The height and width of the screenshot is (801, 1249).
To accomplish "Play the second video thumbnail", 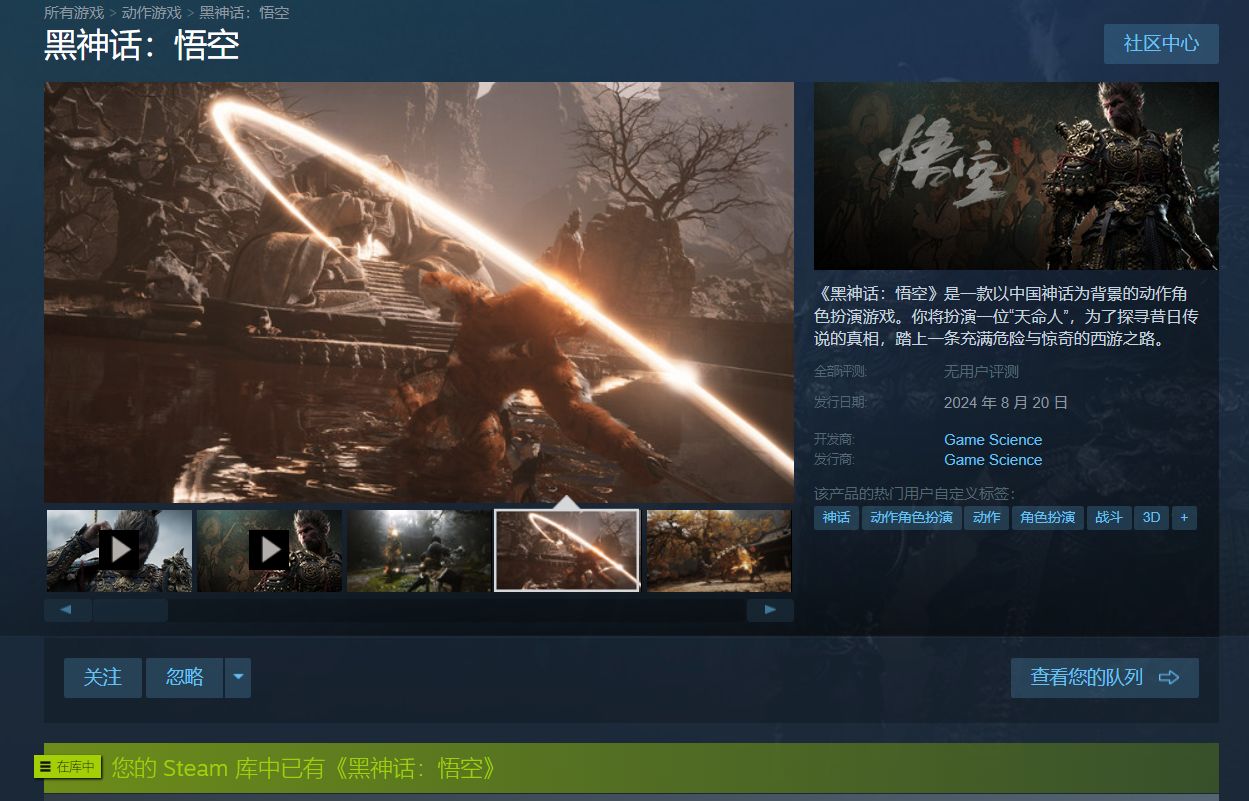I will pos(269,550).
